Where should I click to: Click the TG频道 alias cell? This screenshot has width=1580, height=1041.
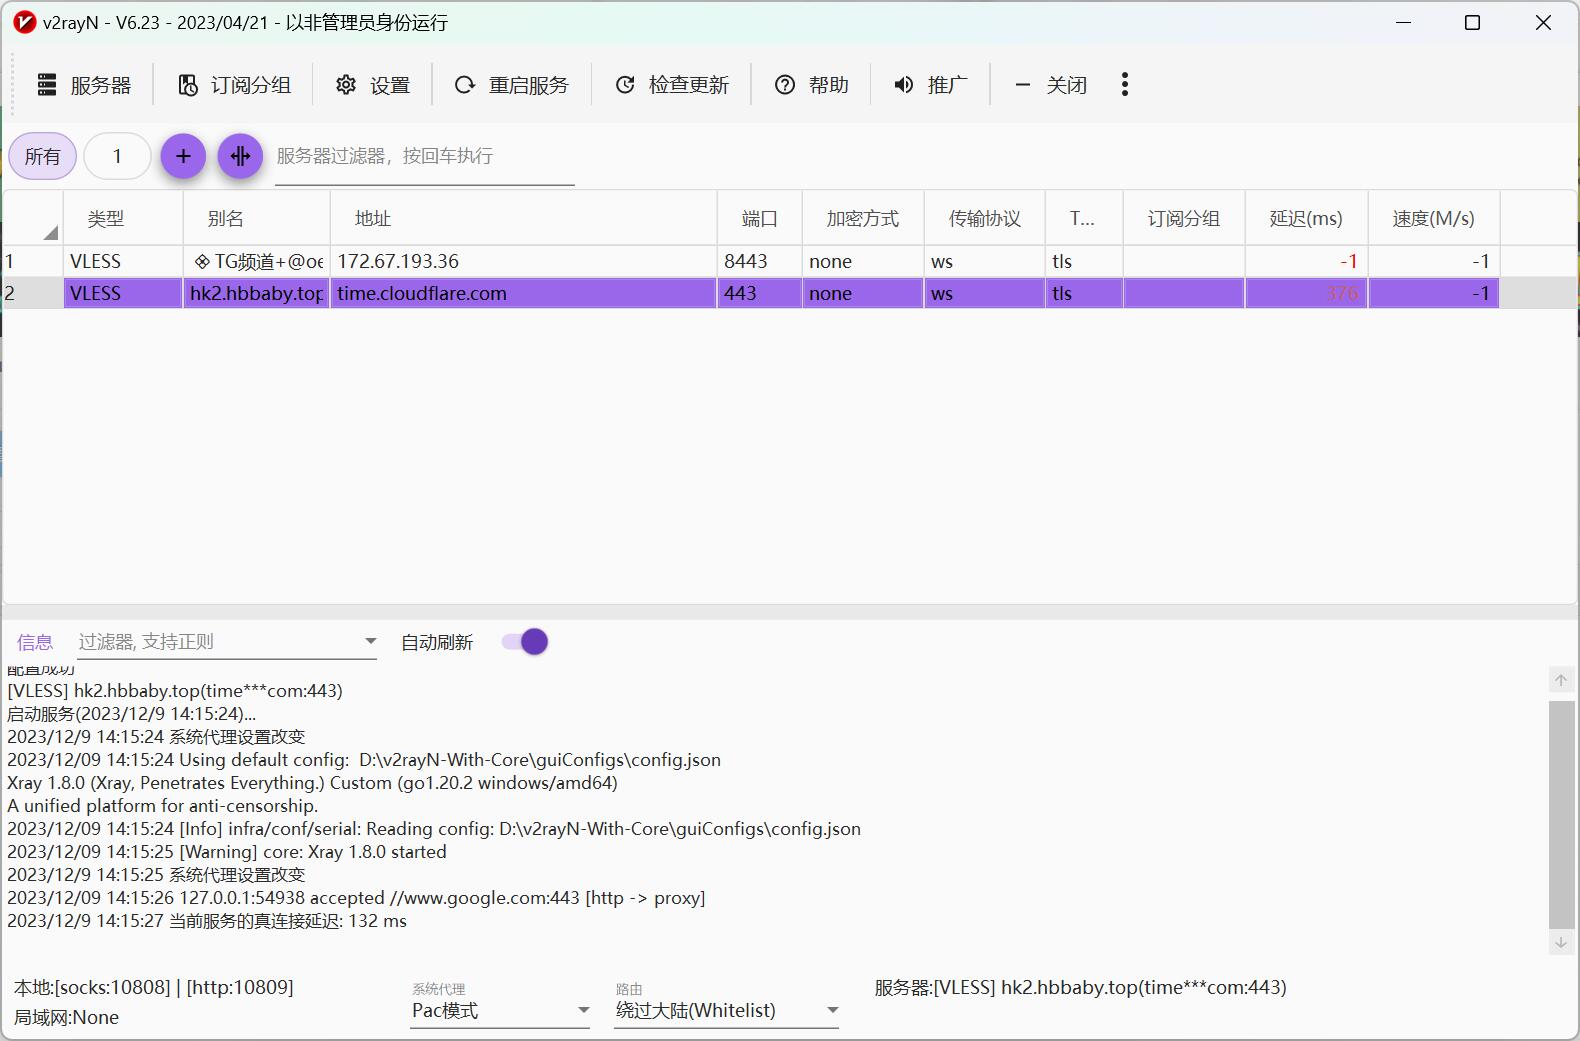257,261
